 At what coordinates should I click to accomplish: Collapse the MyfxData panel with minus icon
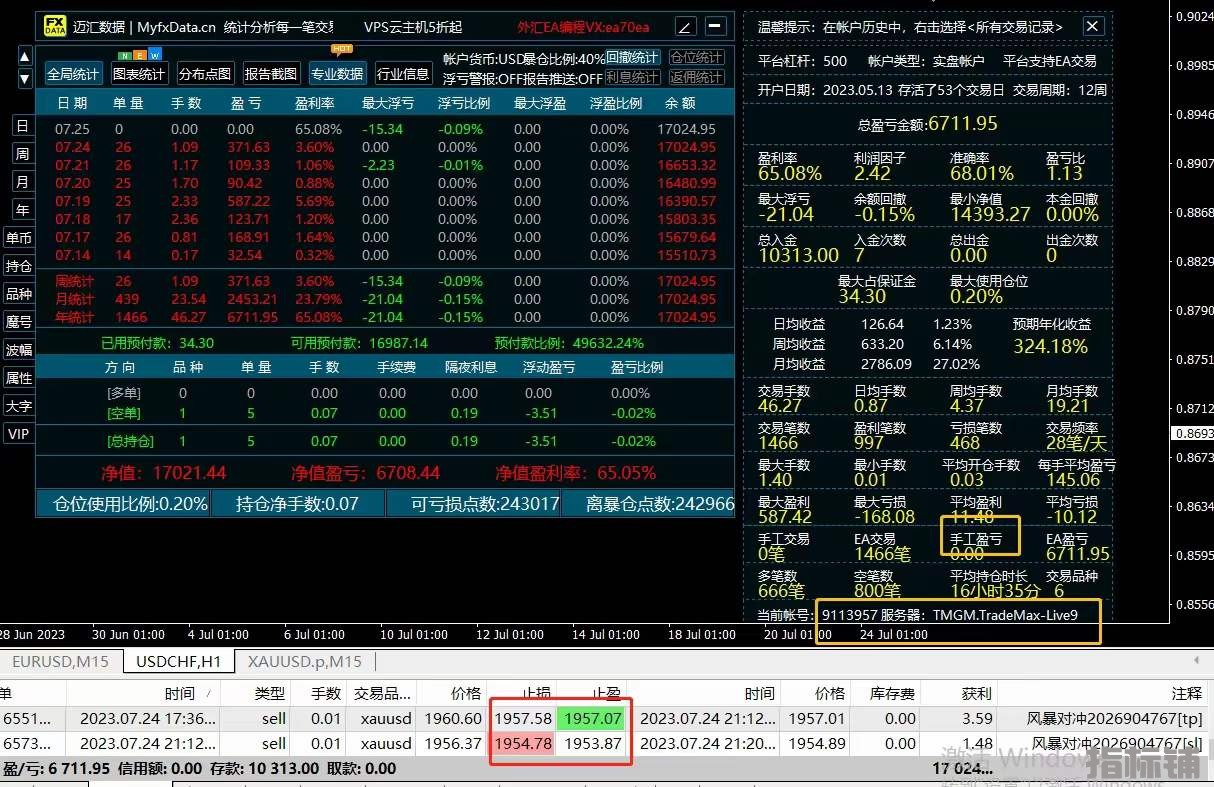[x=715, y=26]
